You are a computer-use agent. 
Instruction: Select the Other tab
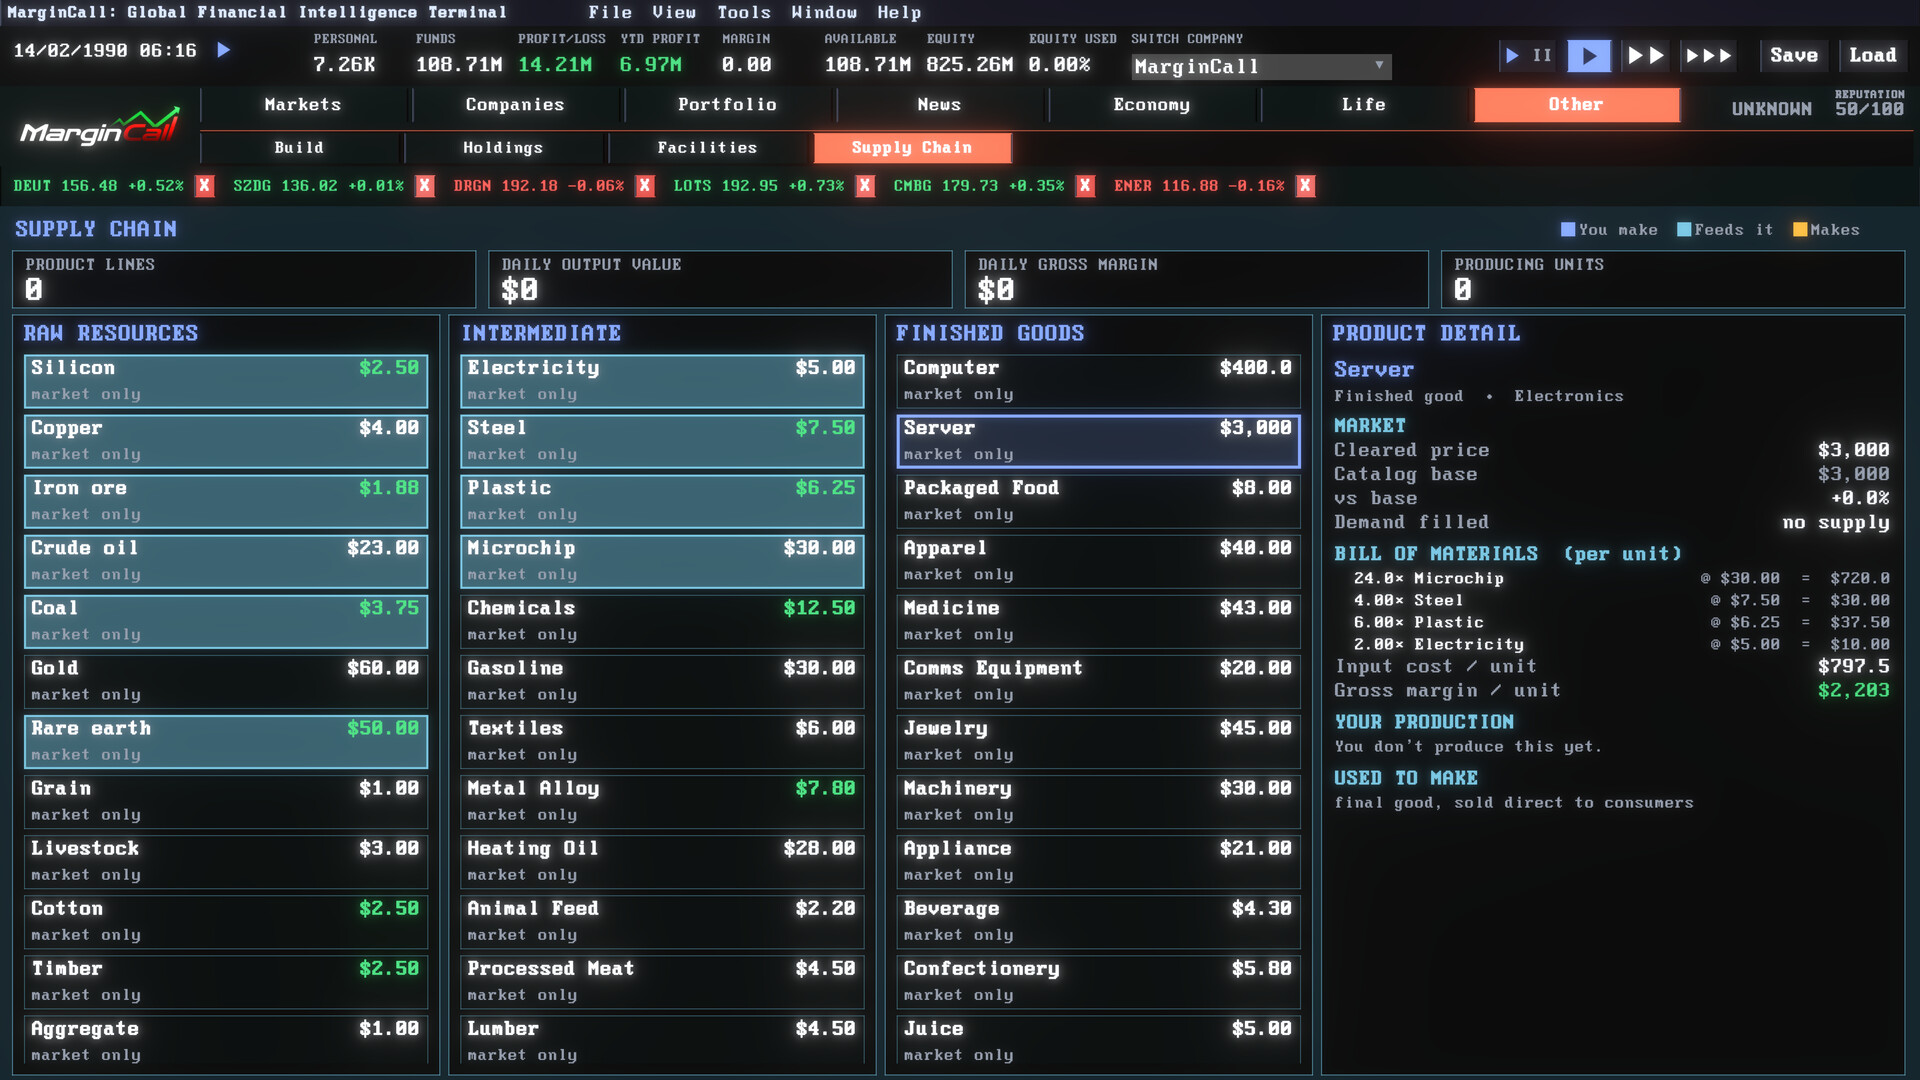coord(1576,105)
